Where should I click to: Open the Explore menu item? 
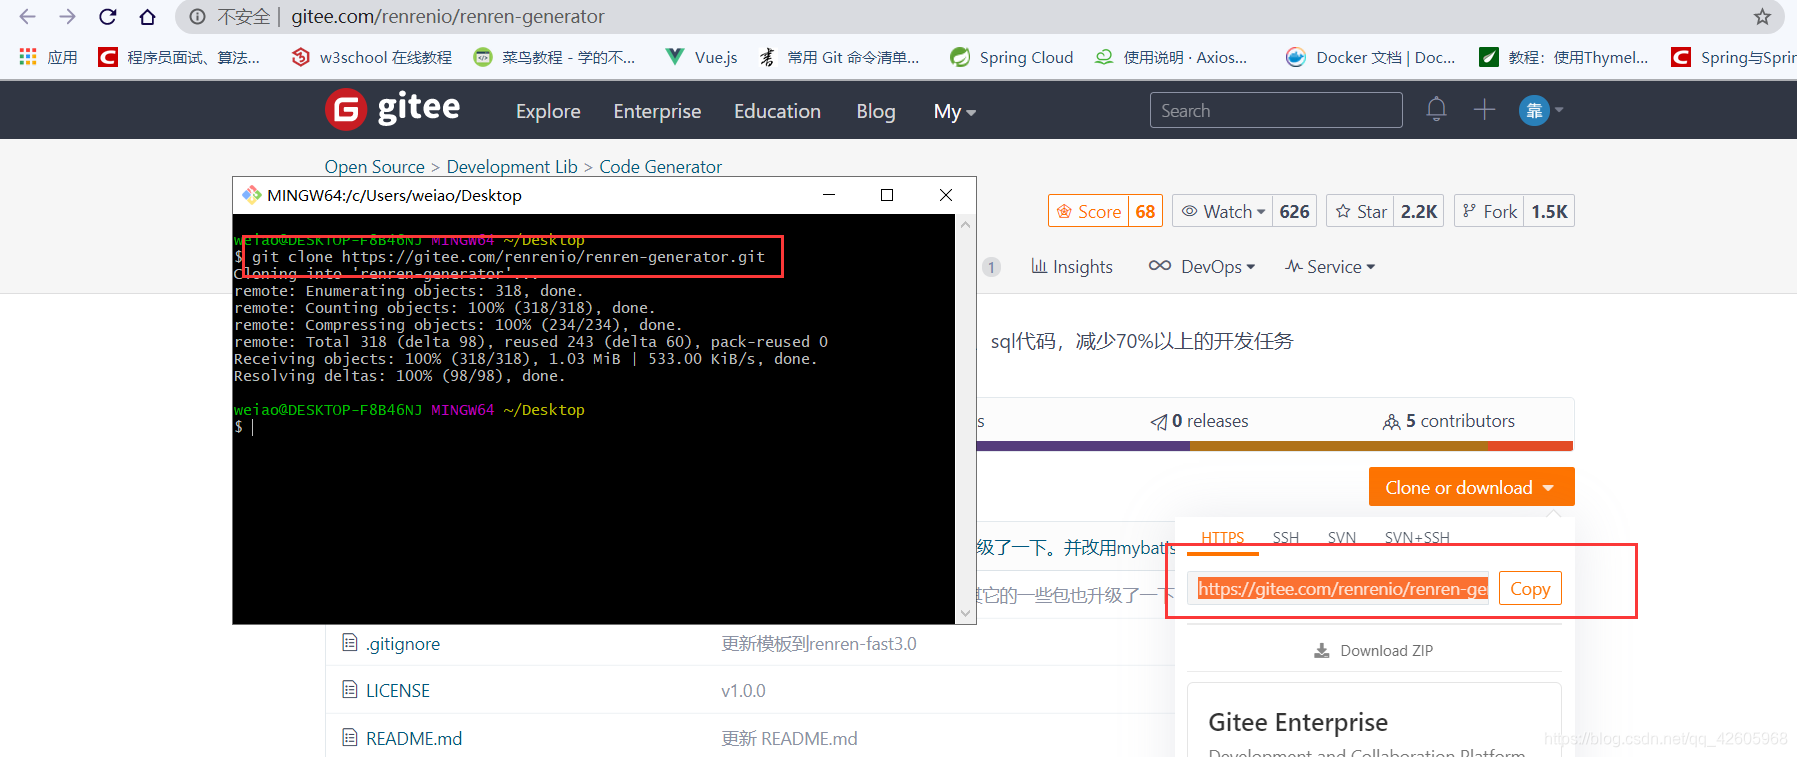548,111
